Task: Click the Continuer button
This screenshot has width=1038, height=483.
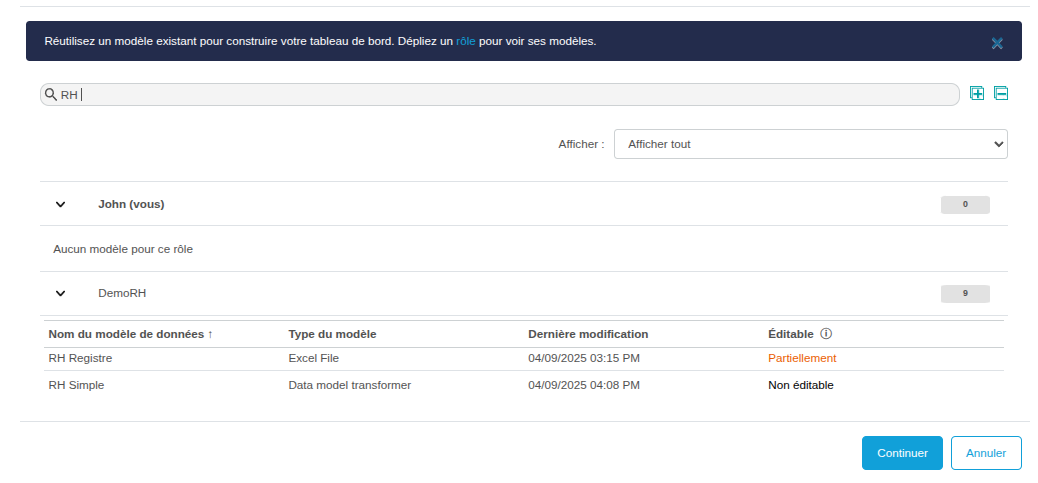Action: 902,453
